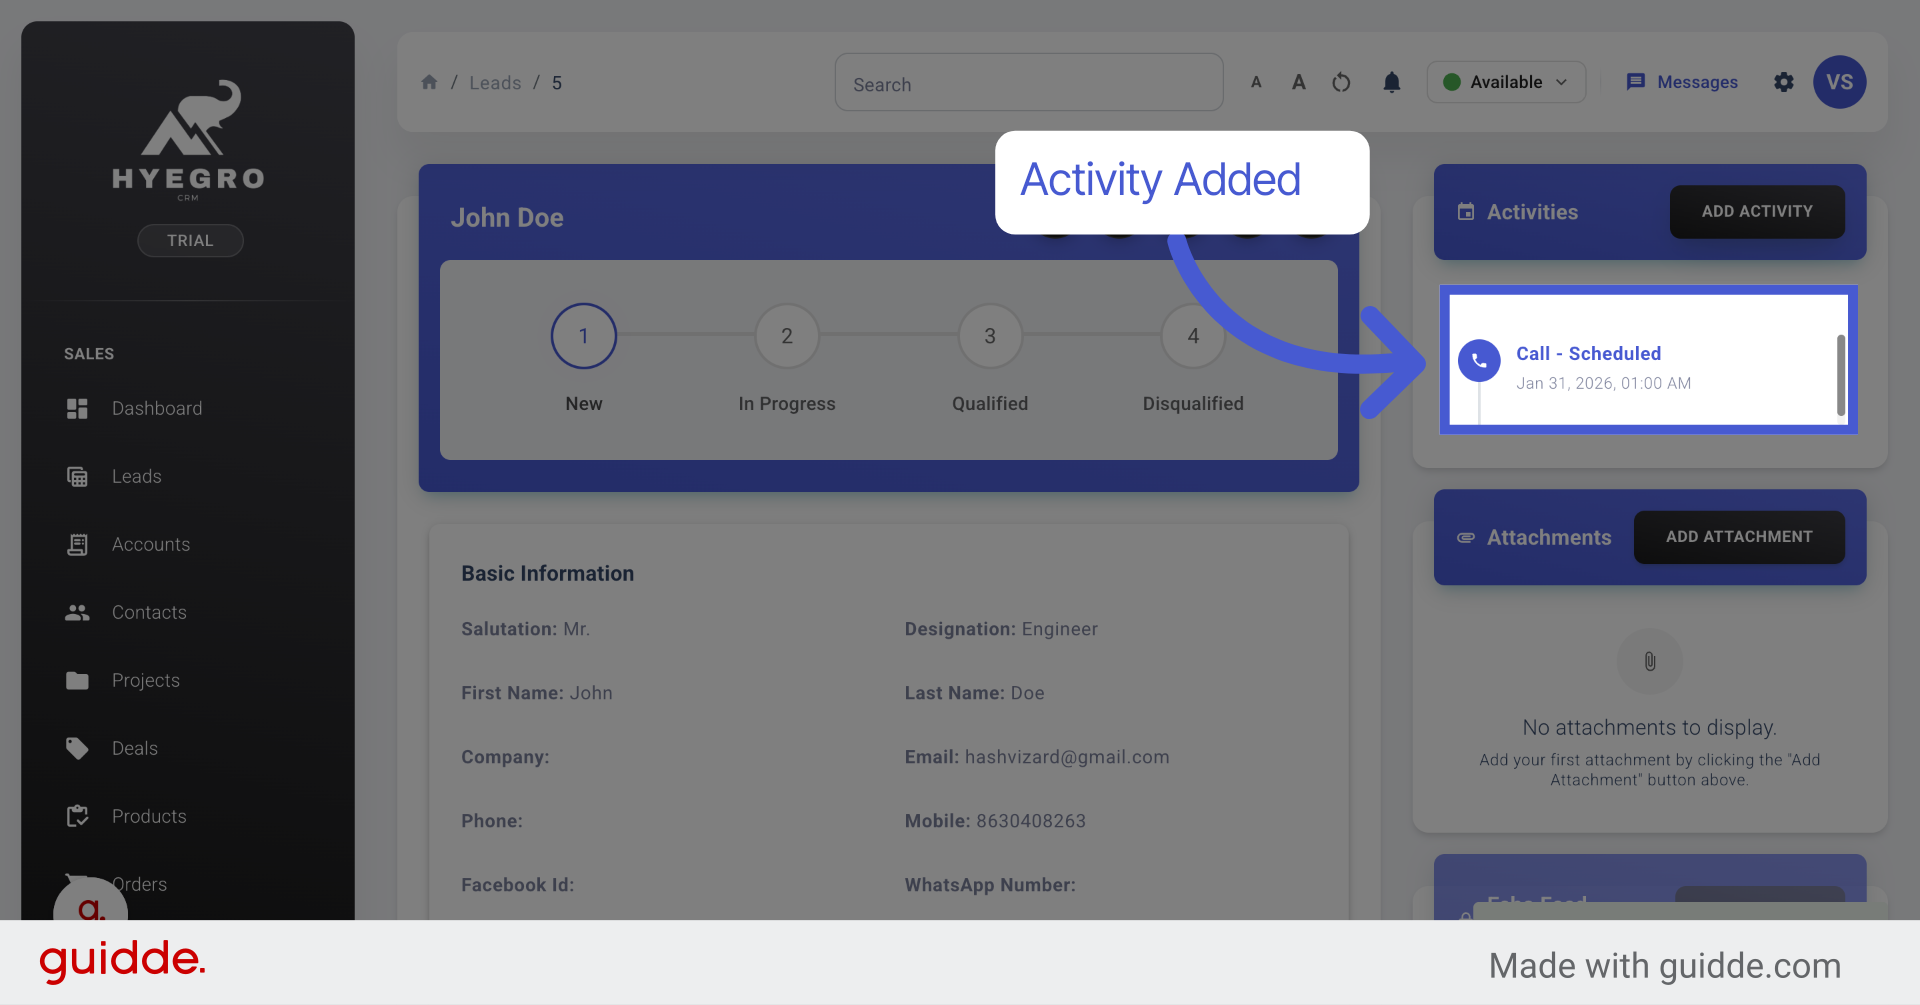
Task: Increase font size with the large A
Action: (x=1299, y=82)
